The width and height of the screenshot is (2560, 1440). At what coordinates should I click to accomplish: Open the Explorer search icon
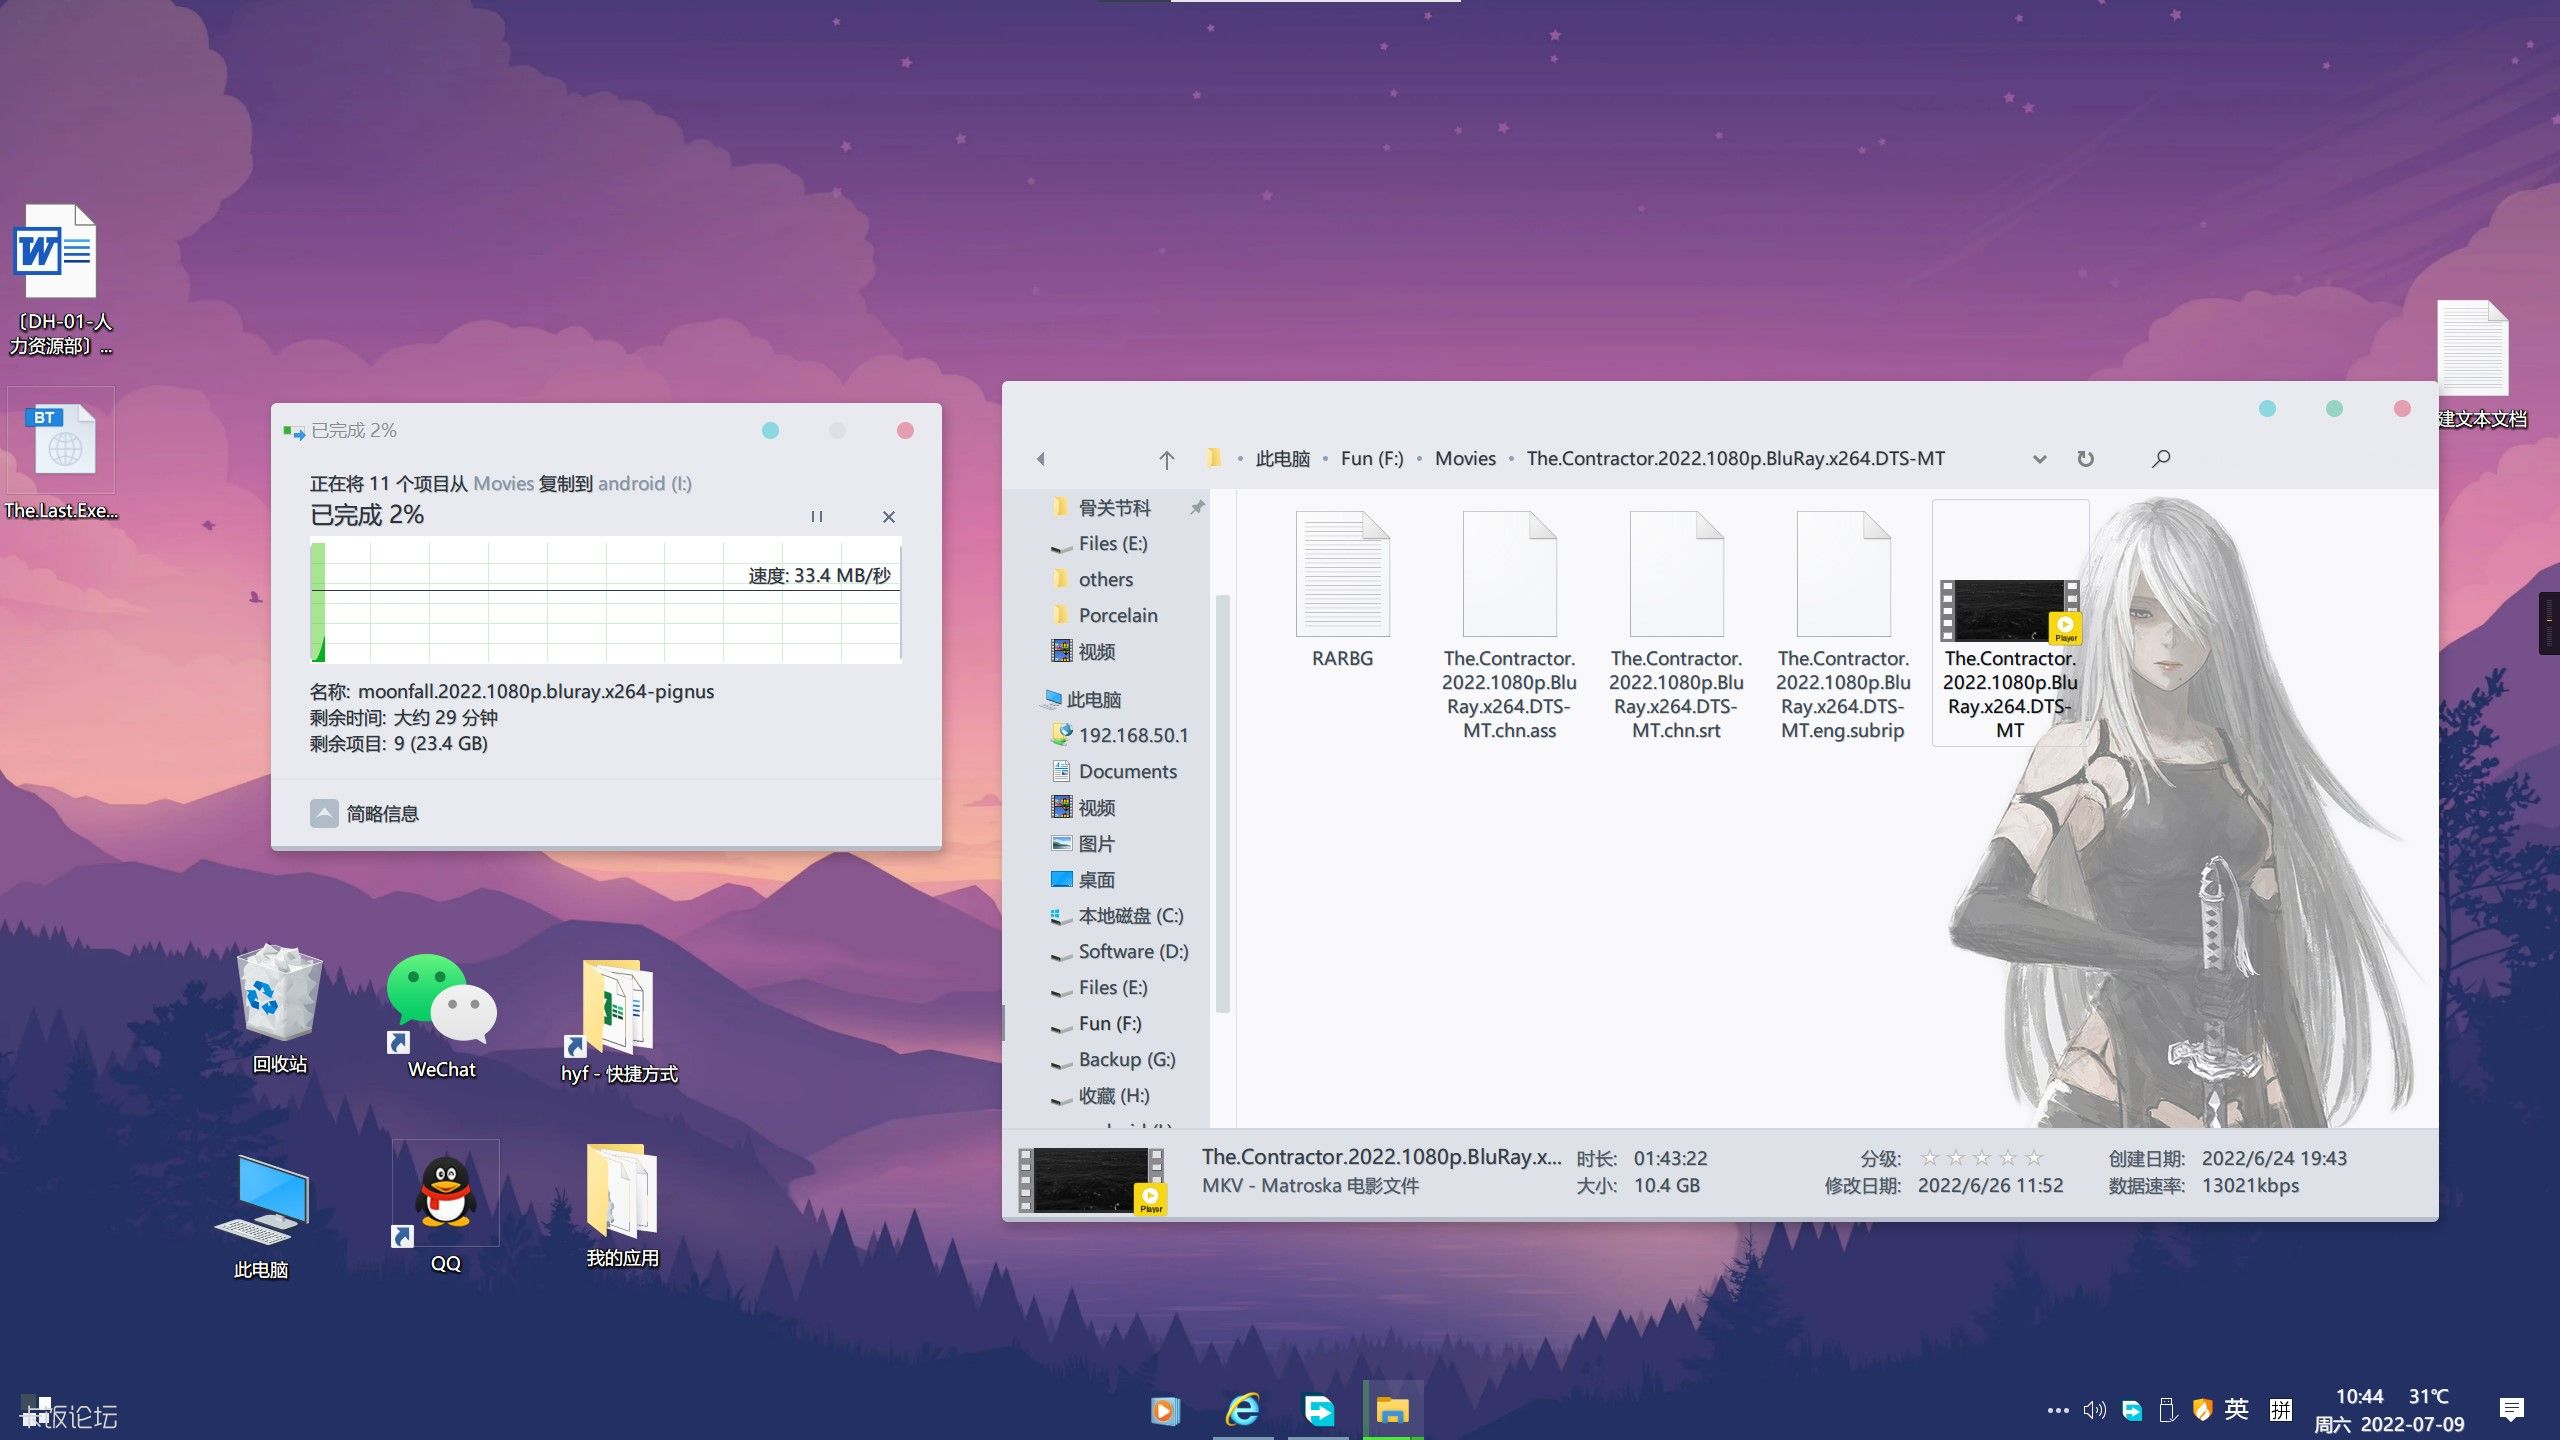[x=2161, y=459]
